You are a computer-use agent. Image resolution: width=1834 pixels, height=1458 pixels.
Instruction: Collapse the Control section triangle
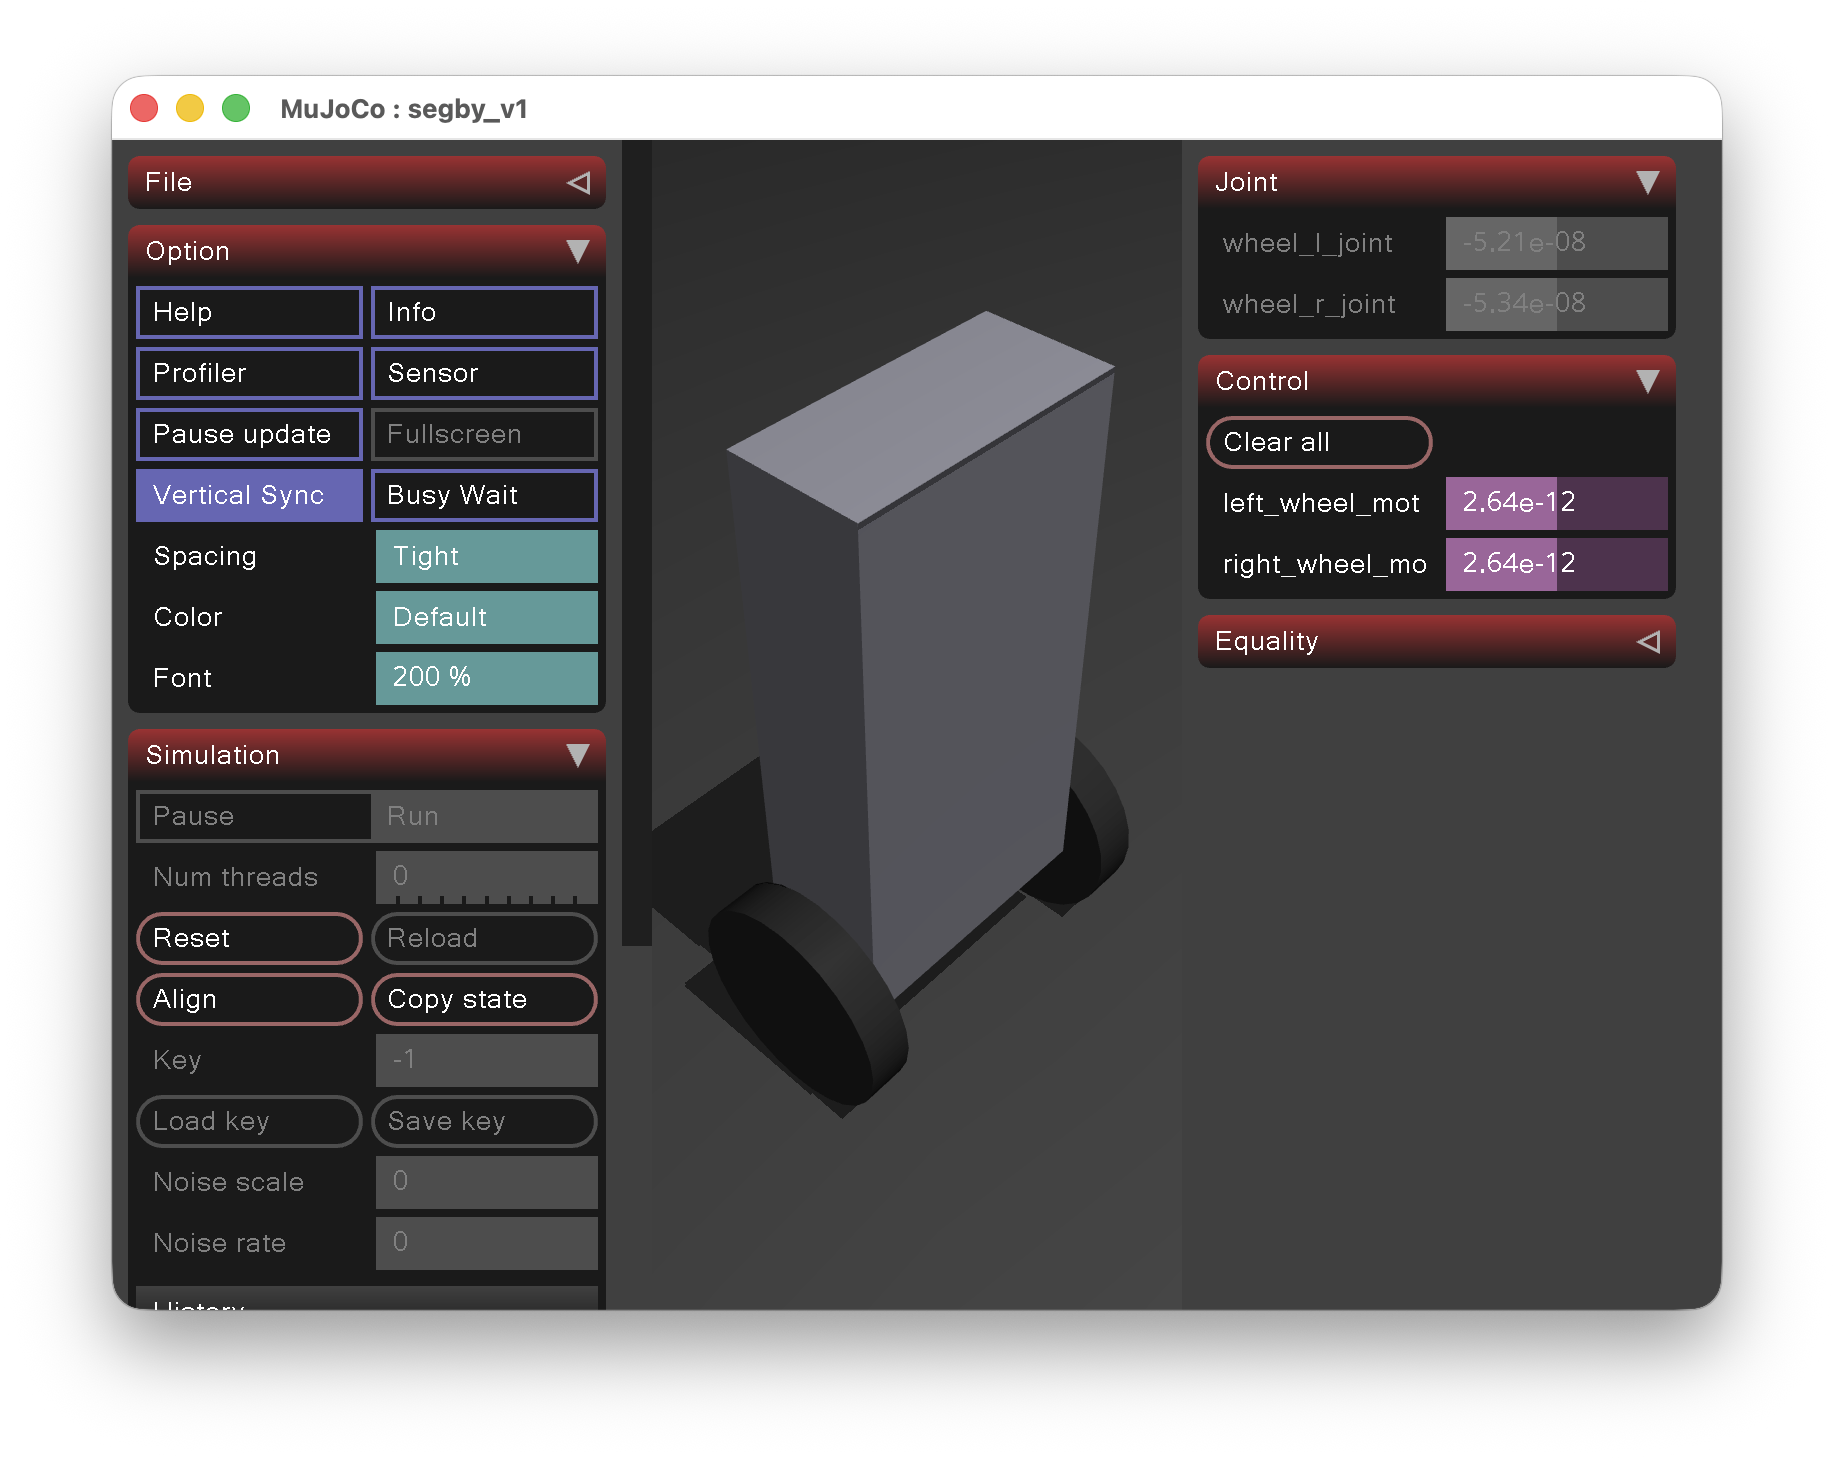(1647, 381)
